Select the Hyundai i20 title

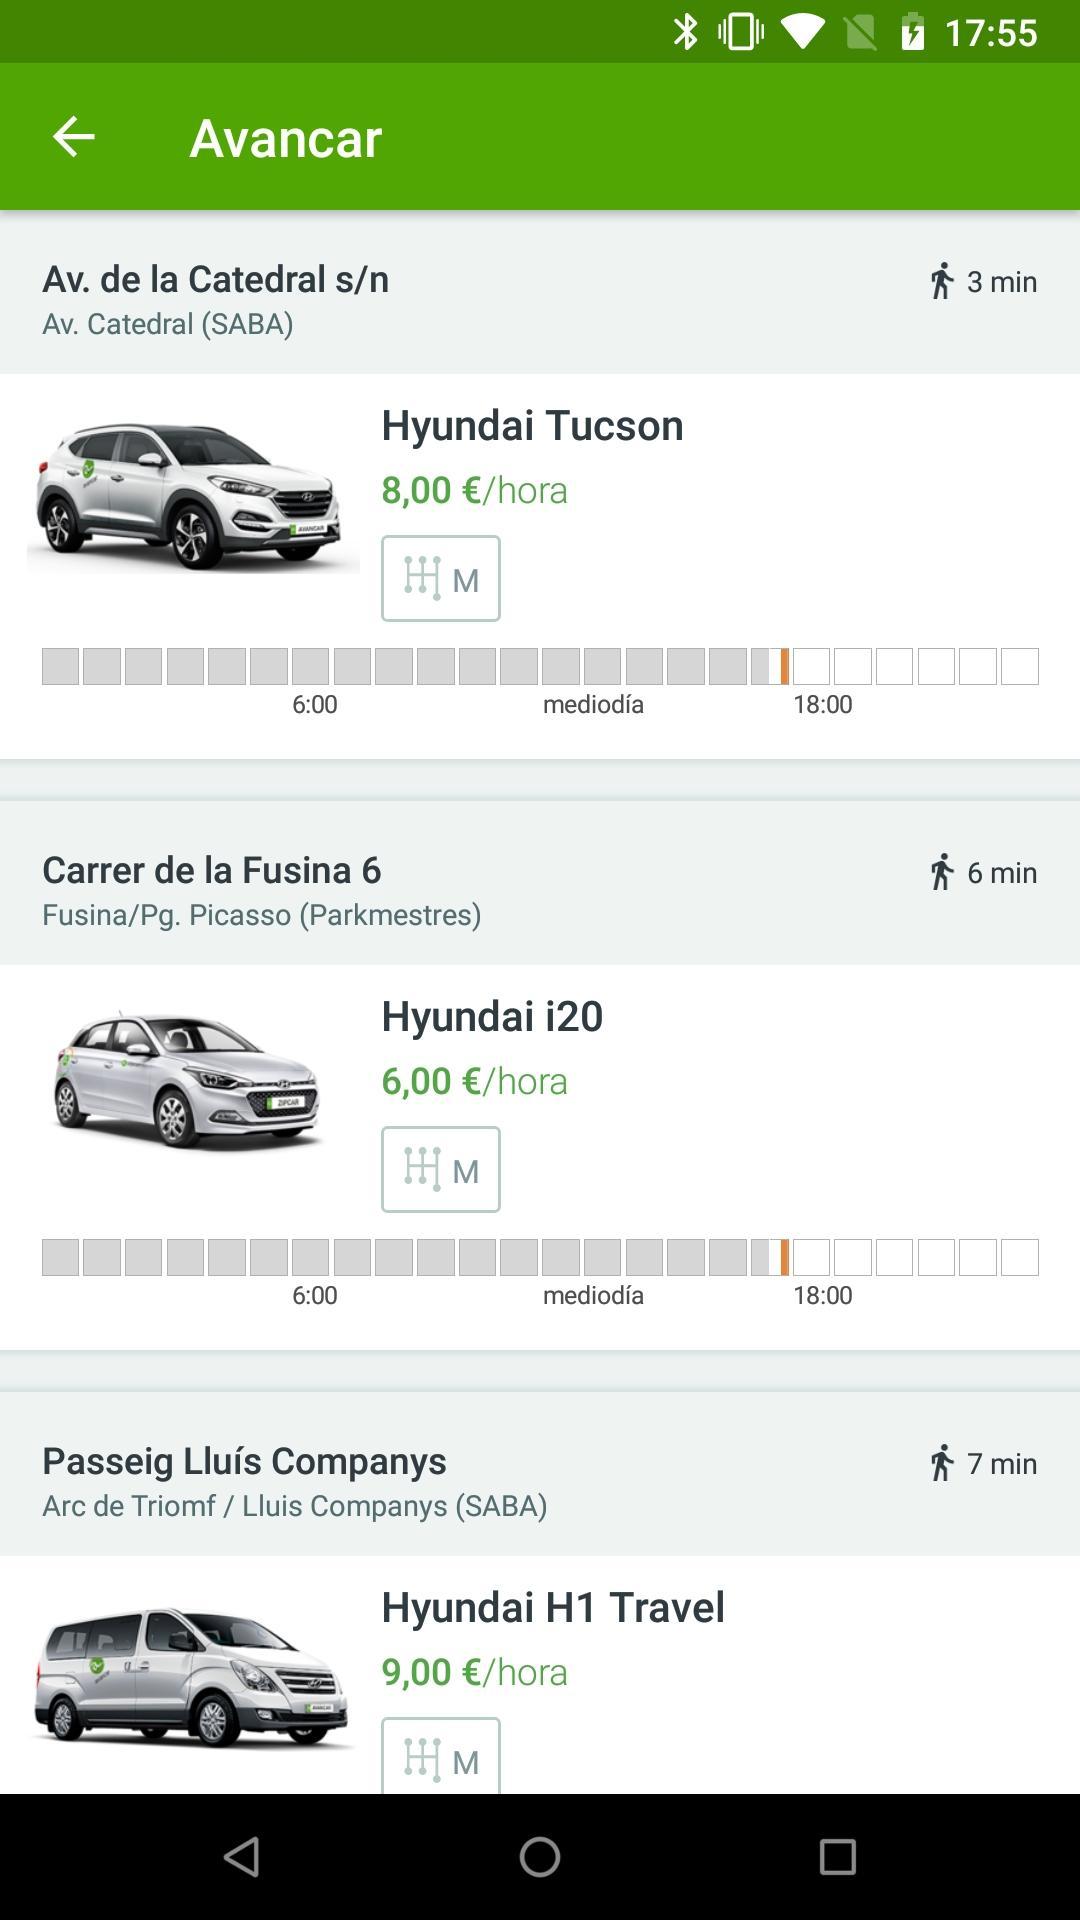(x=492, y=1016)
